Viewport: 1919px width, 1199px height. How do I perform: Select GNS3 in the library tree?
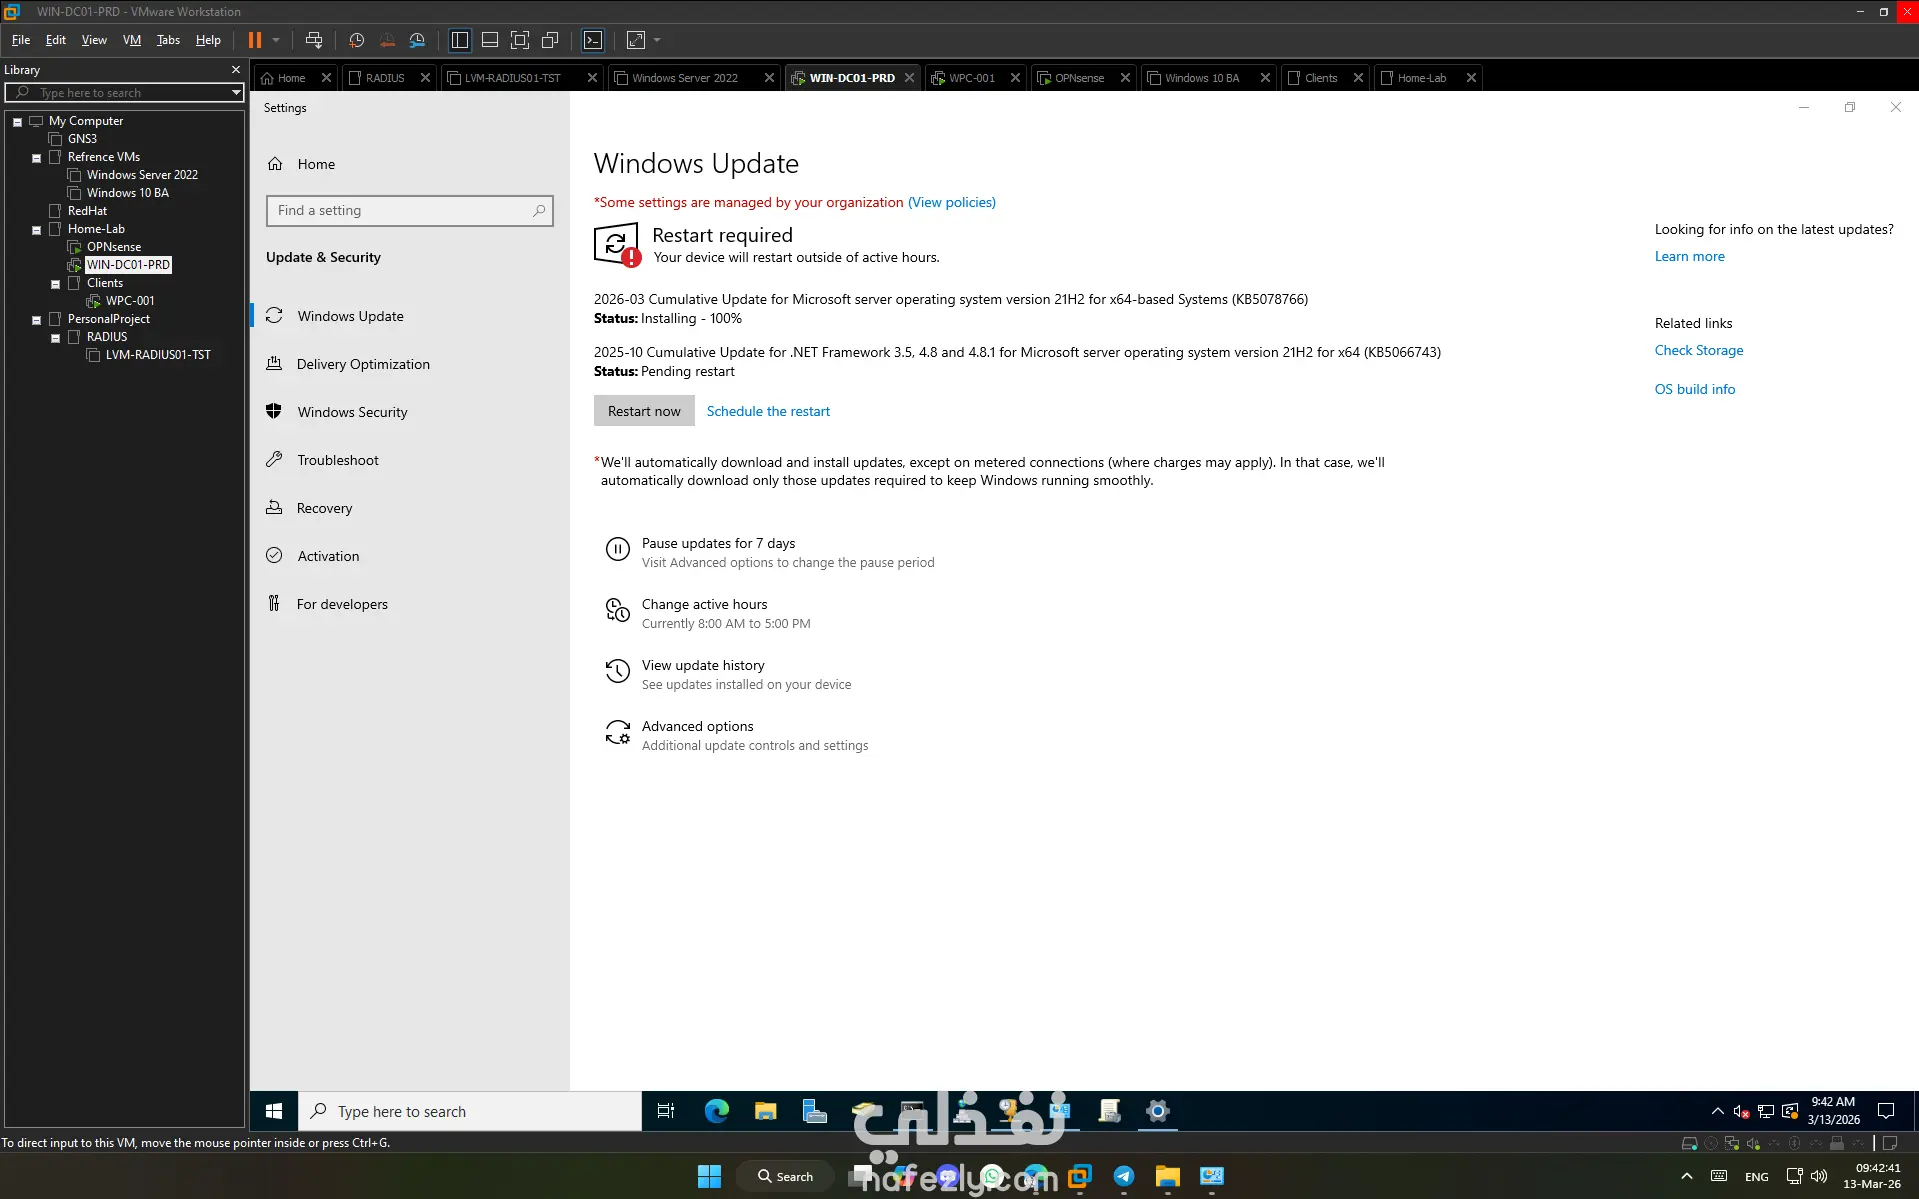(82, 139)
